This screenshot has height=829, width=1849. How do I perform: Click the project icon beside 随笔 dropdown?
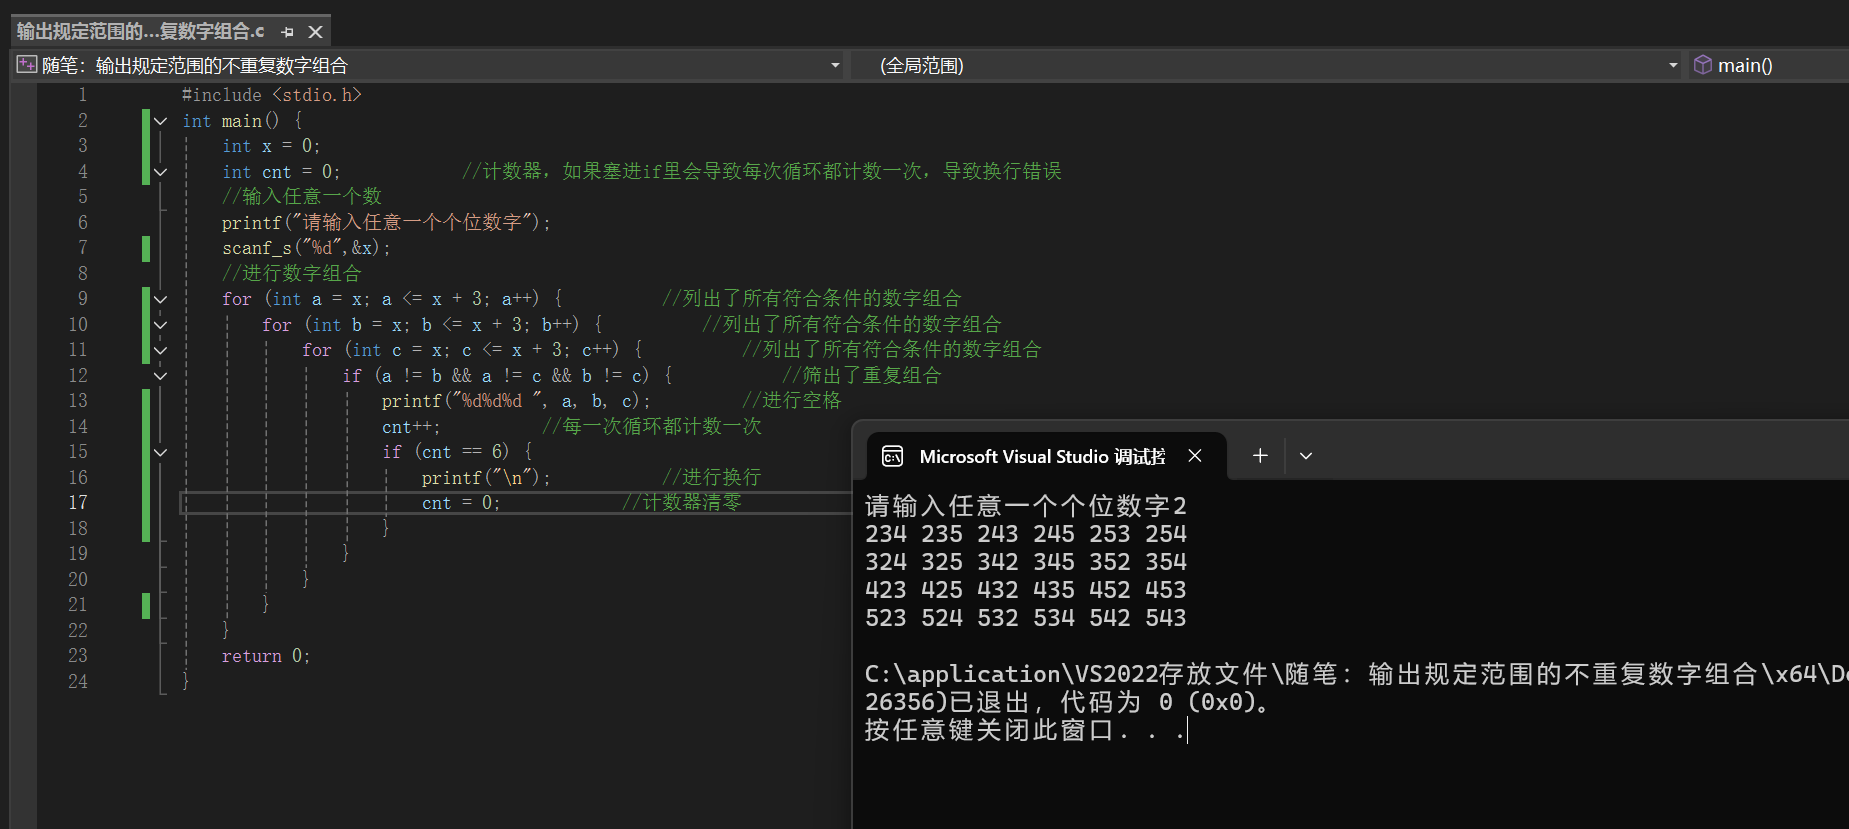[x=27, y=65]
